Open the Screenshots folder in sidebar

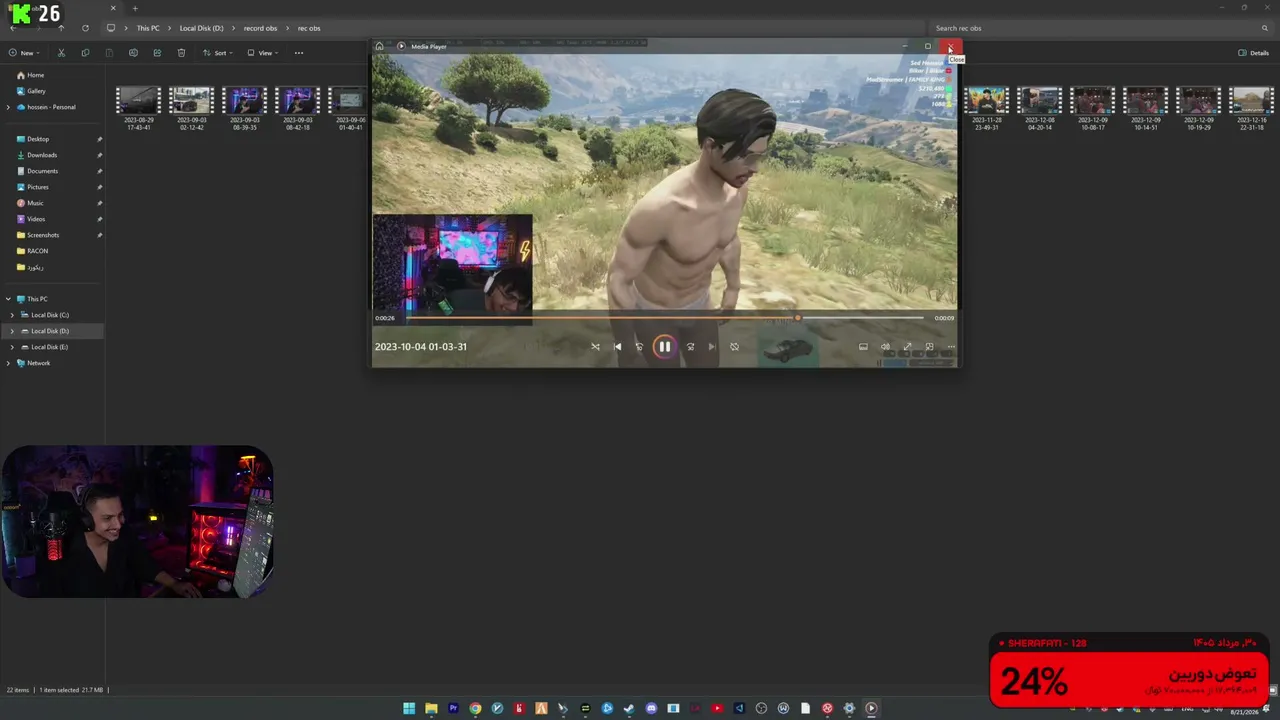click(43, 235)
